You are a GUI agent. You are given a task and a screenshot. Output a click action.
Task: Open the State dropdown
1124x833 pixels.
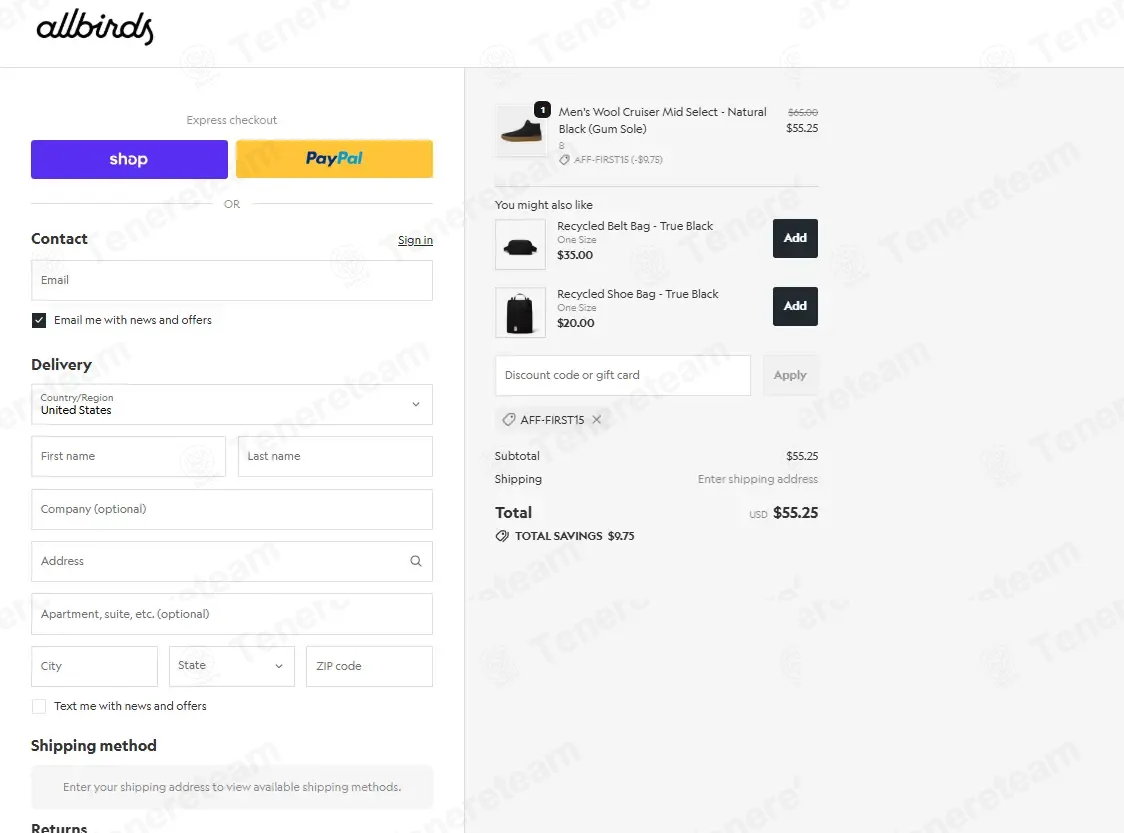[x=232, y=666]
